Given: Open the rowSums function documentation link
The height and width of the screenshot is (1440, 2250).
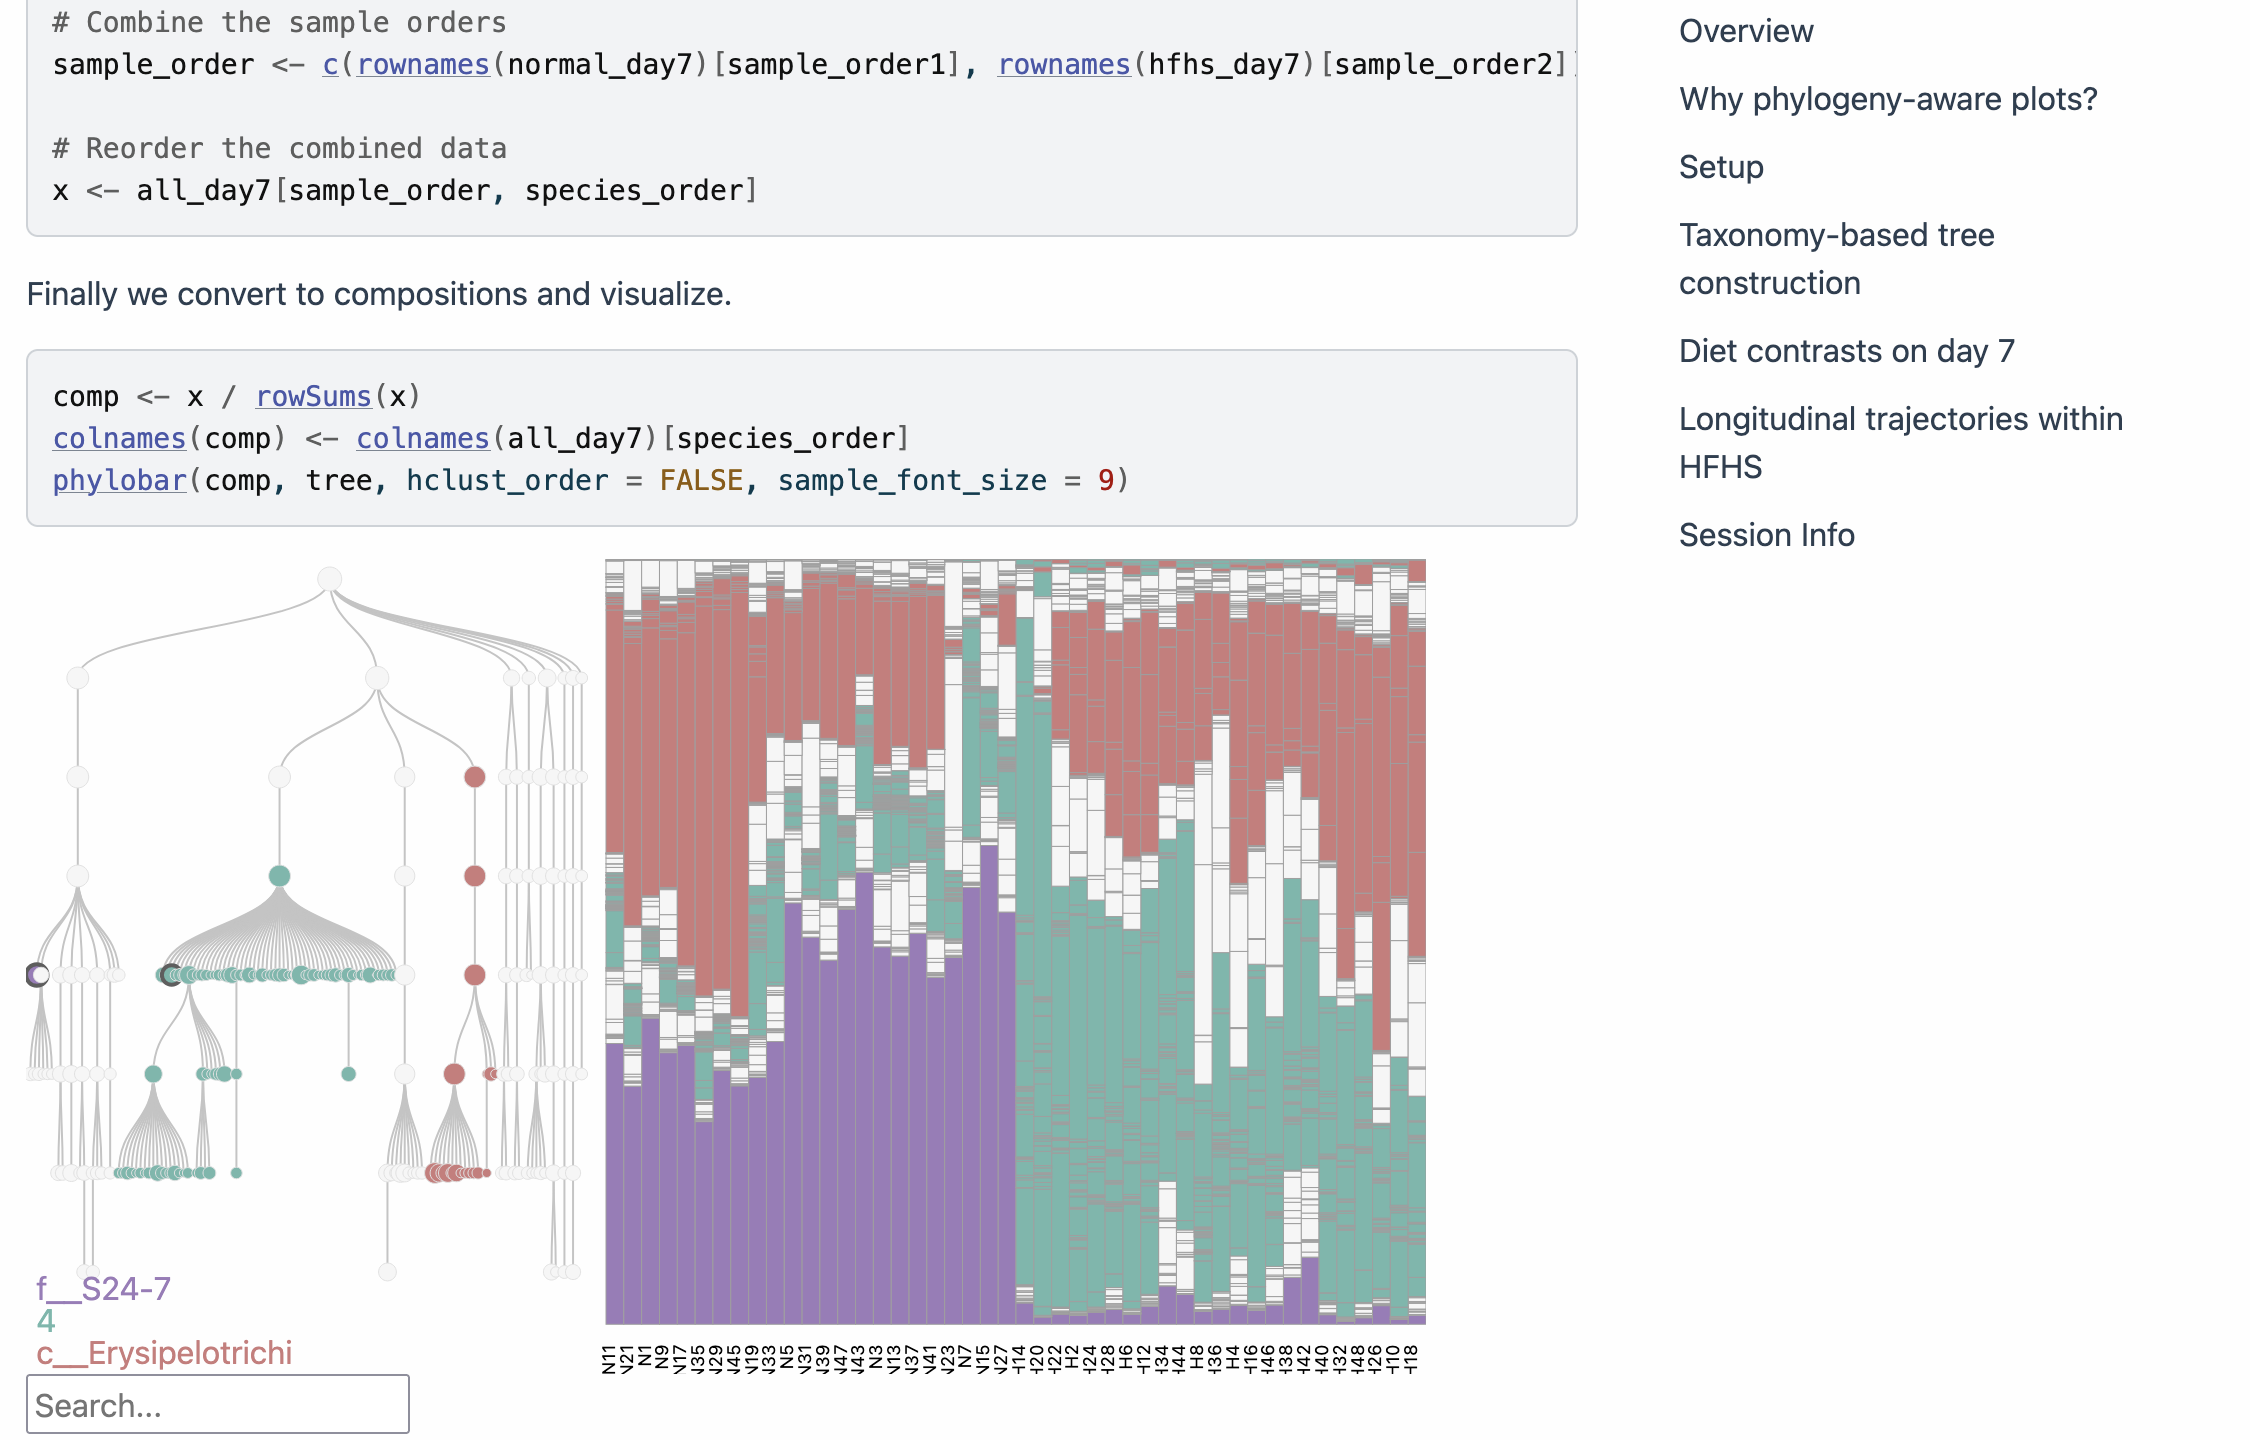Looking at the screenshot, I should 313,396.
